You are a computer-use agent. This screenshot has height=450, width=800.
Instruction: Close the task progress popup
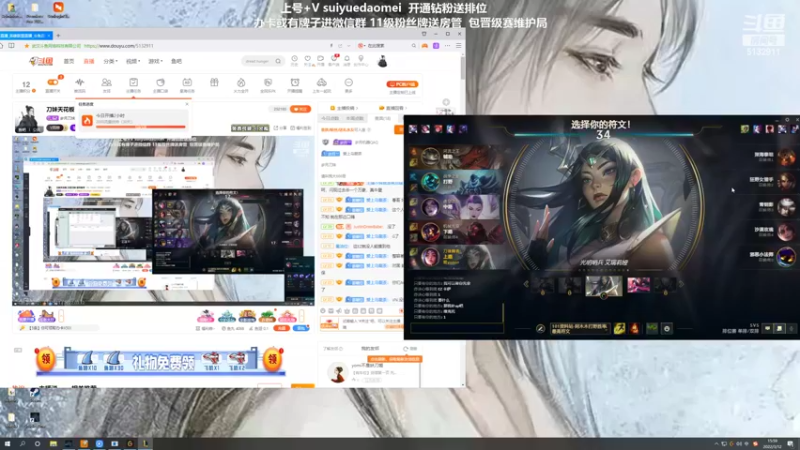[x=187, y=104]
